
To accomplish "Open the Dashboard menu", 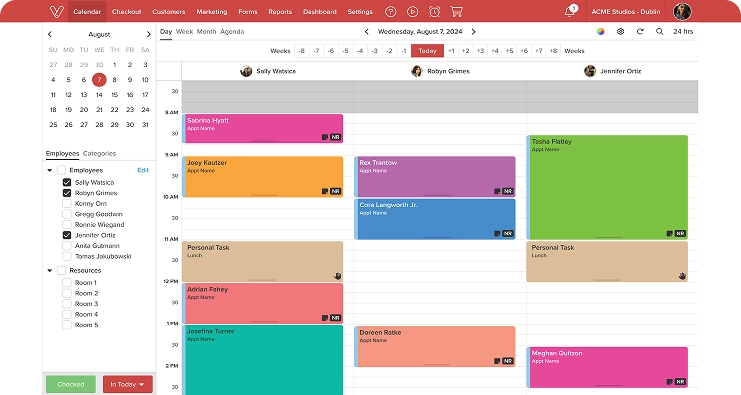I will point(320,11).
